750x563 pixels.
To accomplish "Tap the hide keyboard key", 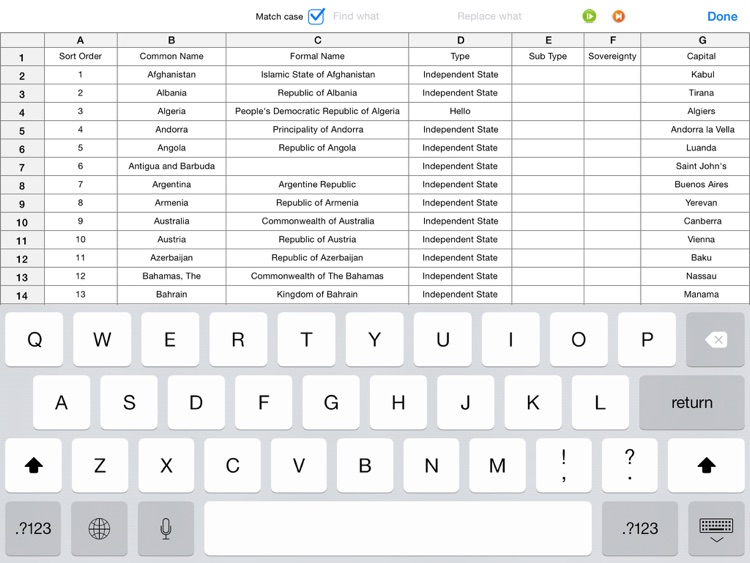I will [x=716, y=529].
